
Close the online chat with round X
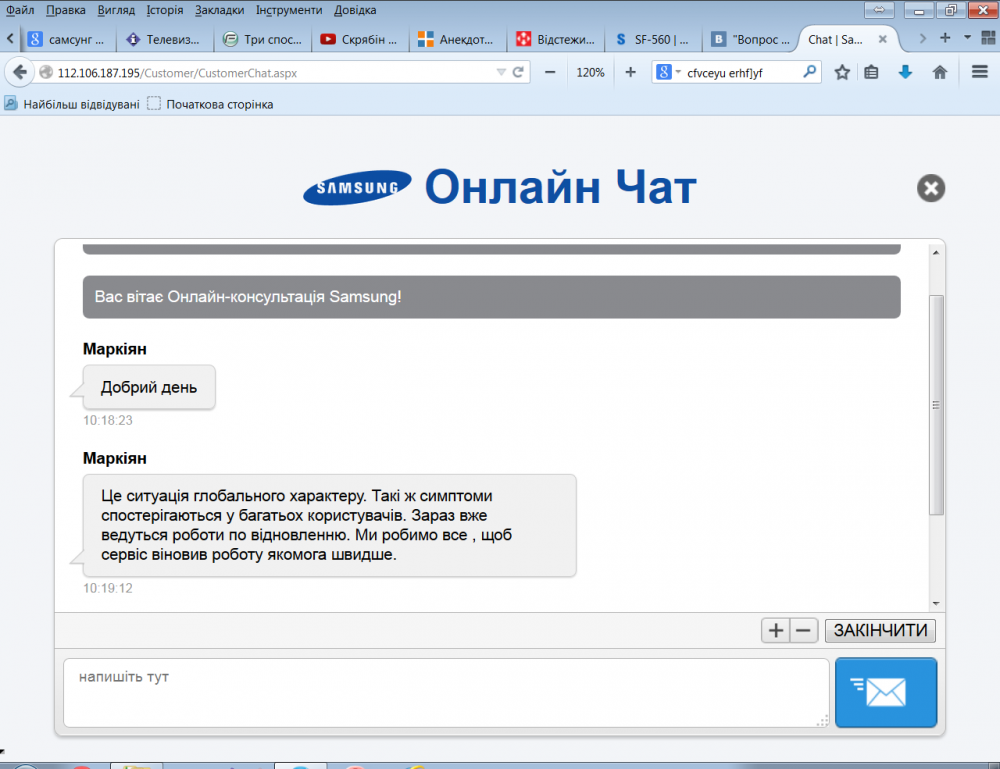pyautogui.click(x=931, y=188)
